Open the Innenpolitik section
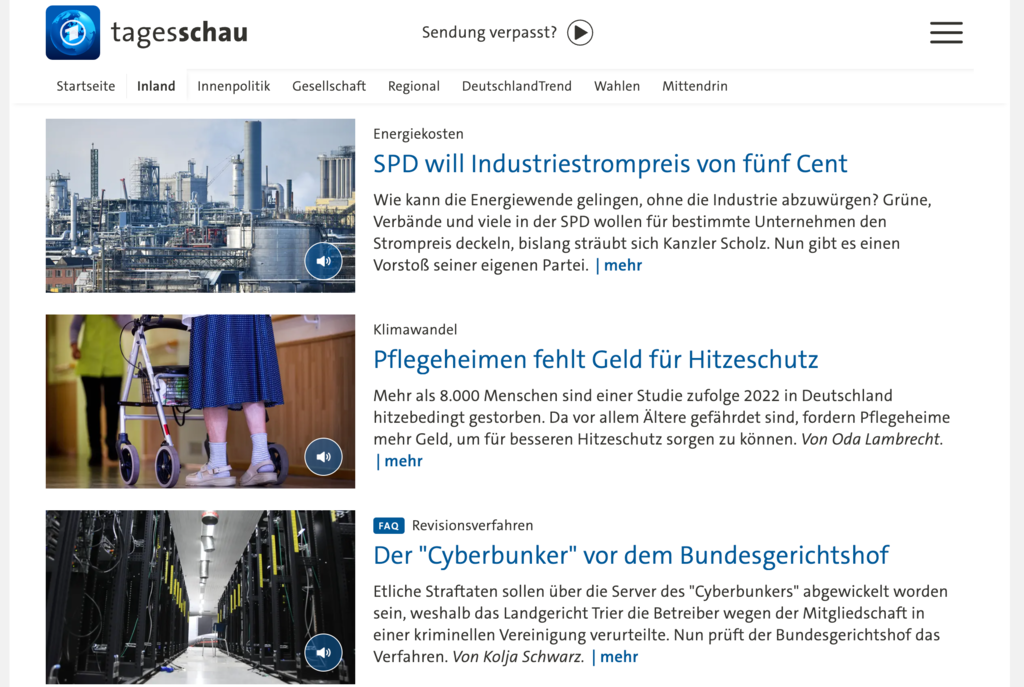Viewport: 1024px width, 687px height. (x=233, y=86)
